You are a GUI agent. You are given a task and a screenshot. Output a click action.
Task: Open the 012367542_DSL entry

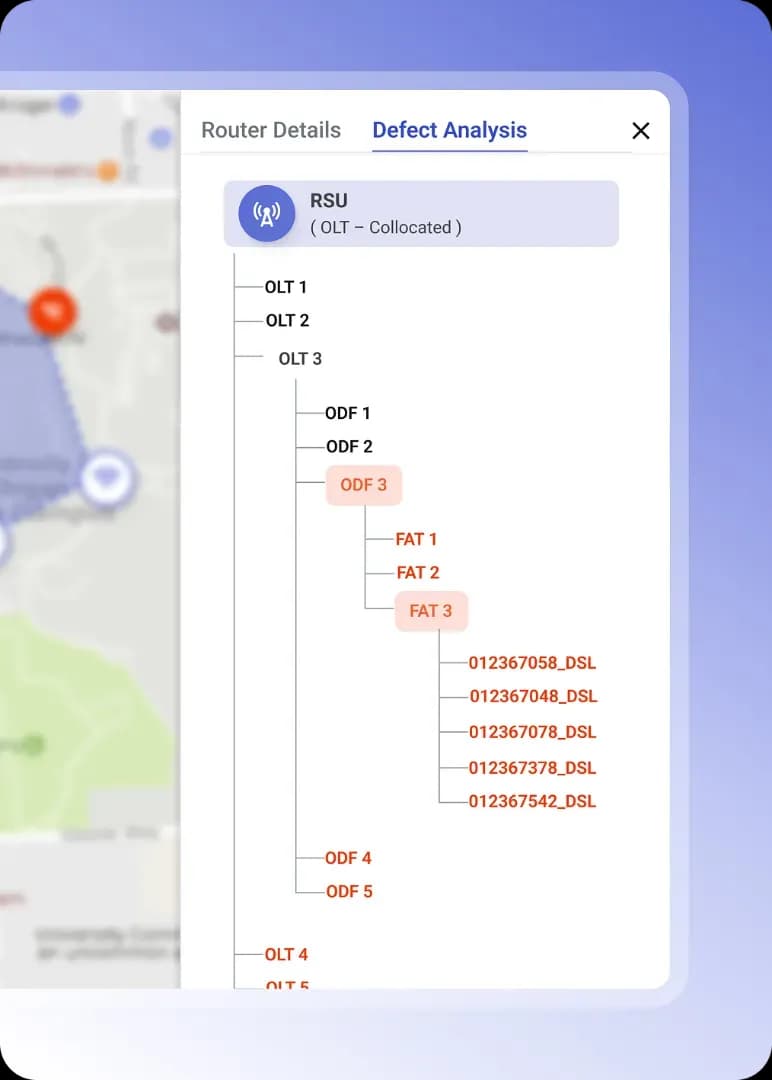coord(532,801)
